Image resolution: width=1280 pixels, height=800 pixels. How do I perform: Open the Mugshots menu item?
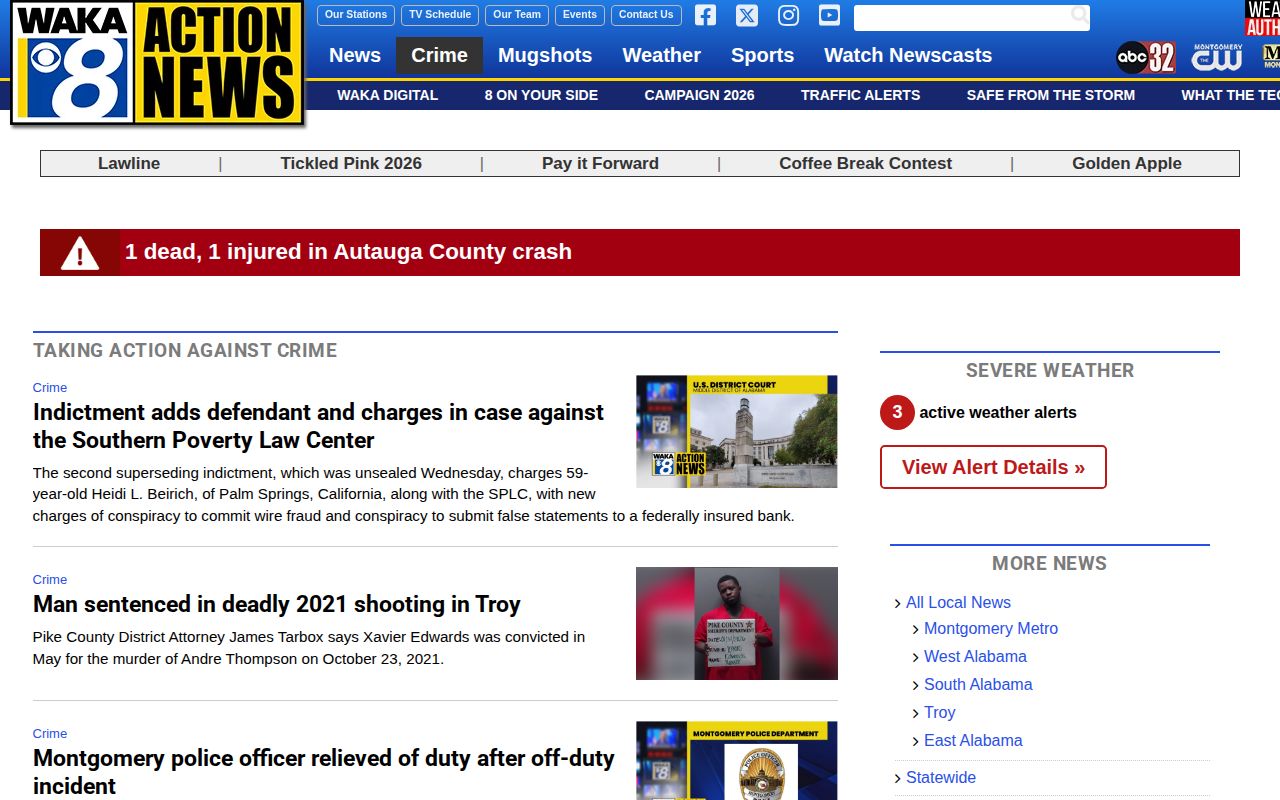click(545, 55)
